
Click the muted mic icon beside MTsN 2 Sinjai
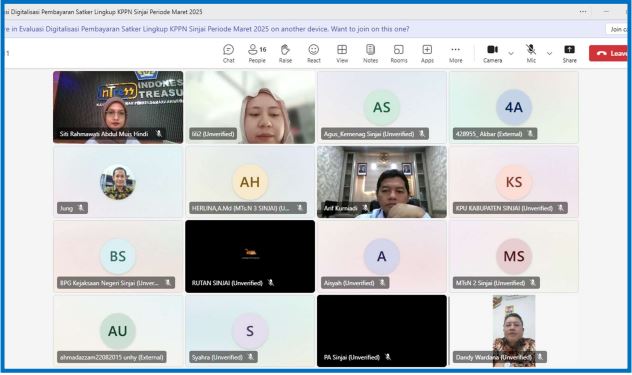click(x=533, y=283)
